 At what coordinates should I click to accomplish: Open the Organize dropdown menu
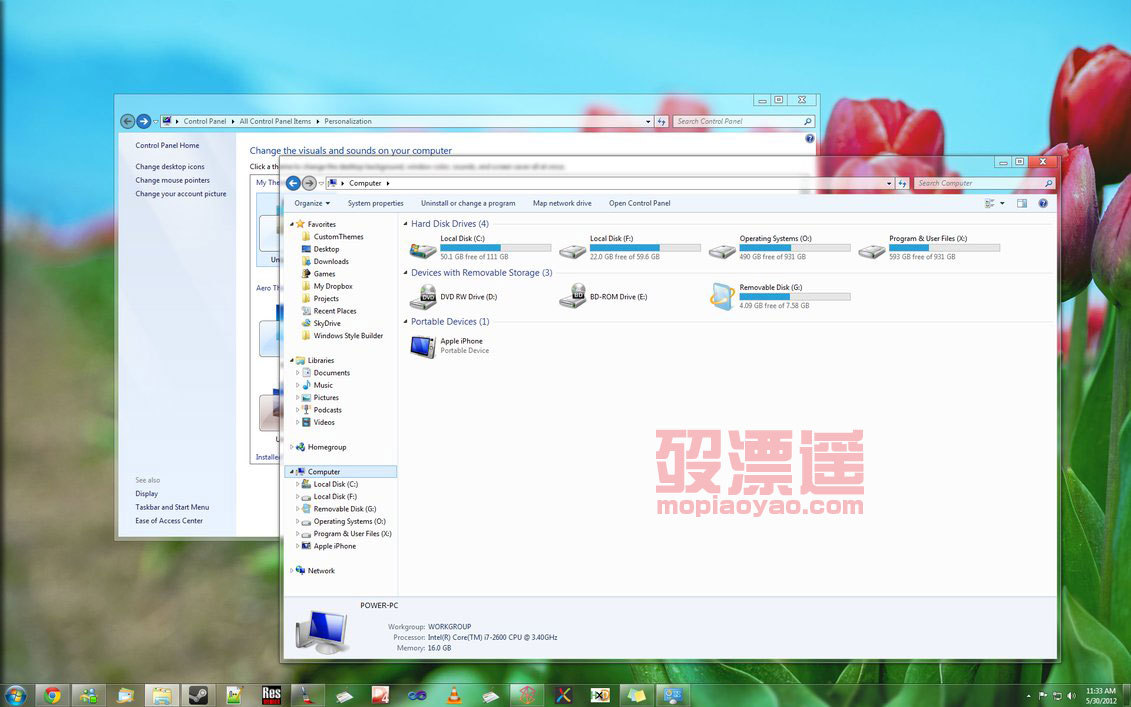[312, 203]
